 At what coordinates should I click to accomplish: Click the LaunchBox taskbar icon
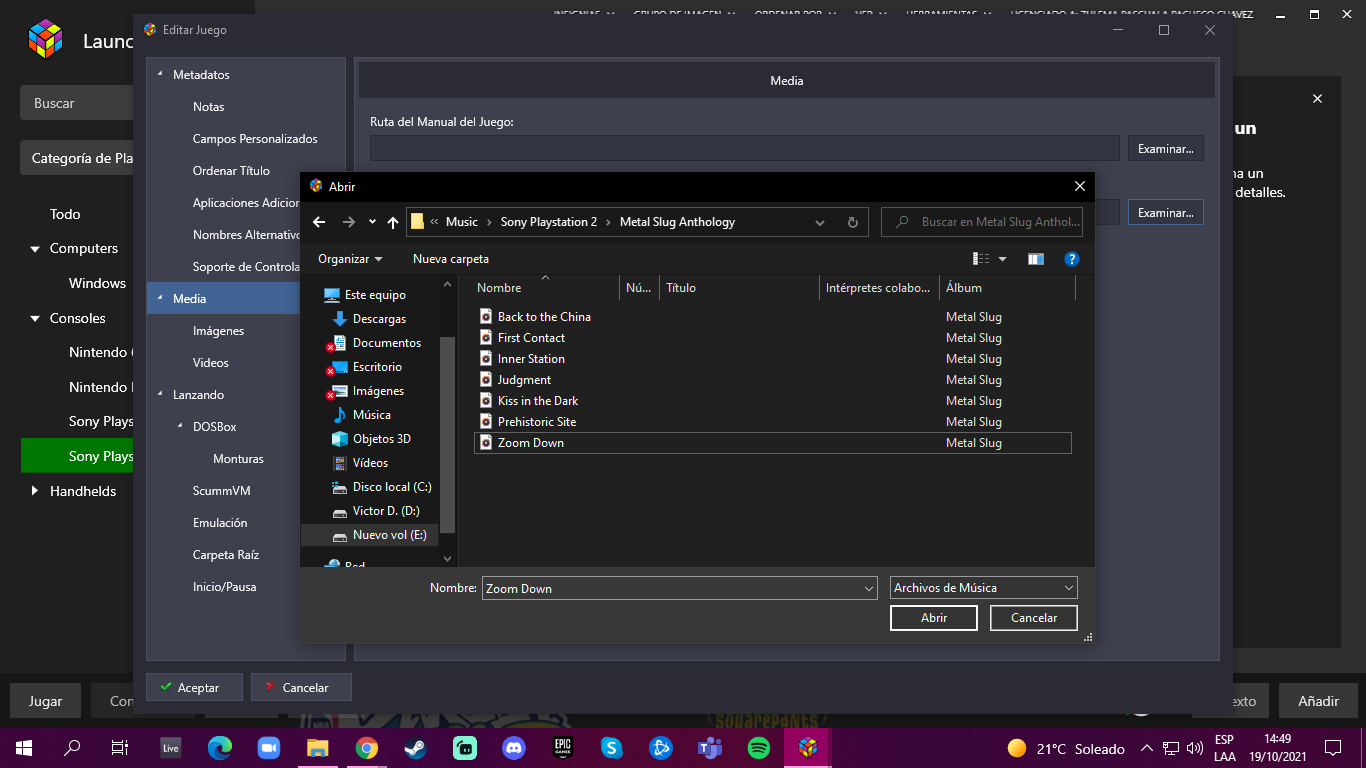807,747
